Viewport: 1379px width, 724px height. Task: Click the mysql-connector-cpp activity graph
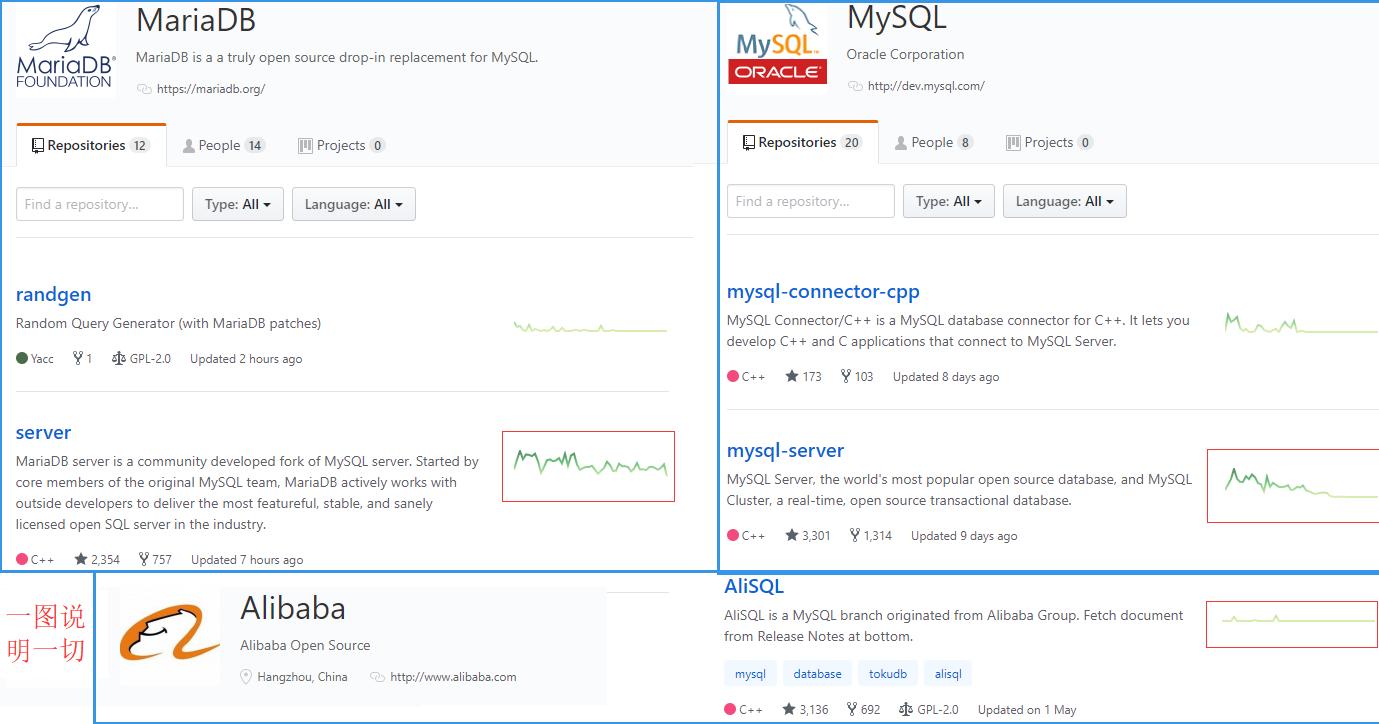coord(1301,324)
